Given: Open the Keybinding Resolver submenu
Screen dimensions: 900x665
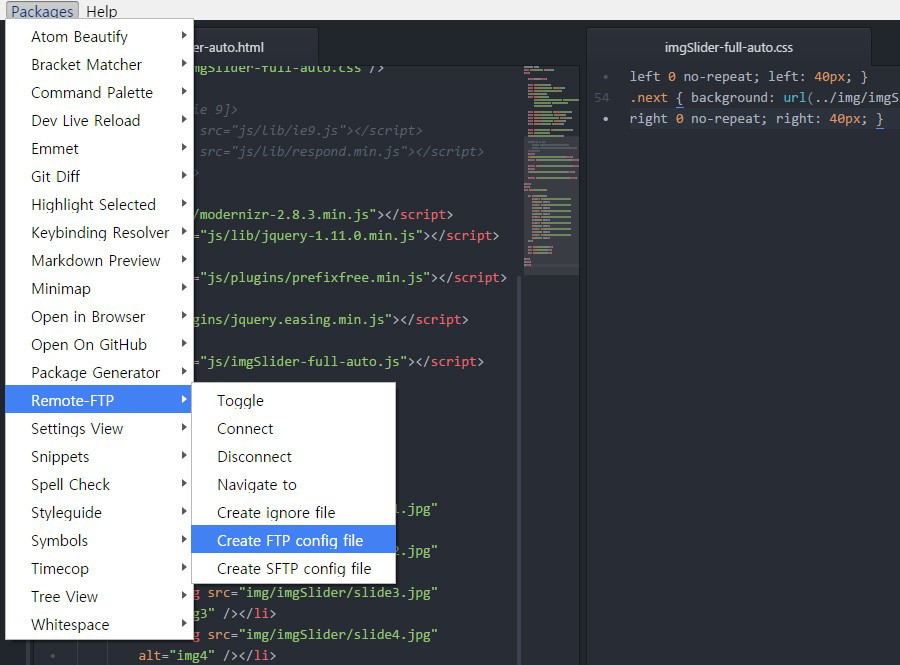Looking at the screenshot, I should [99, 233].
